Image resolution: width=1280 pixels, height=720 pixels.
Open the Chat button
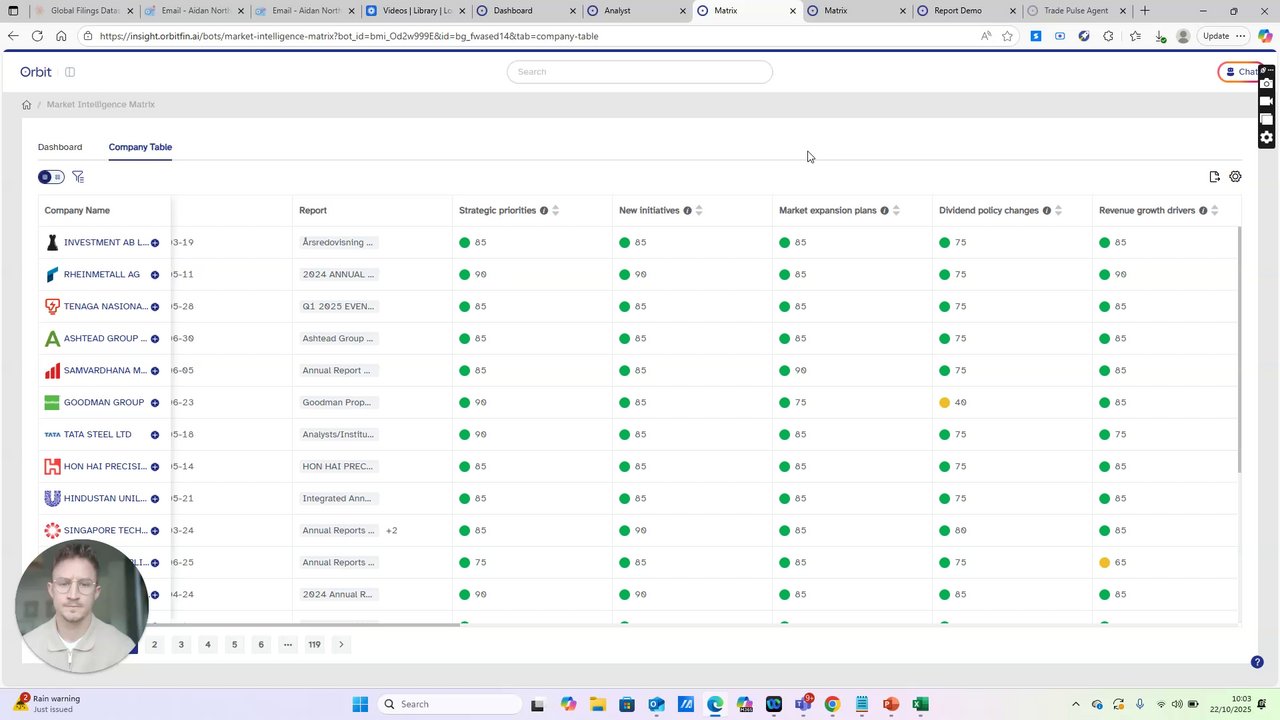[1241, 72]
